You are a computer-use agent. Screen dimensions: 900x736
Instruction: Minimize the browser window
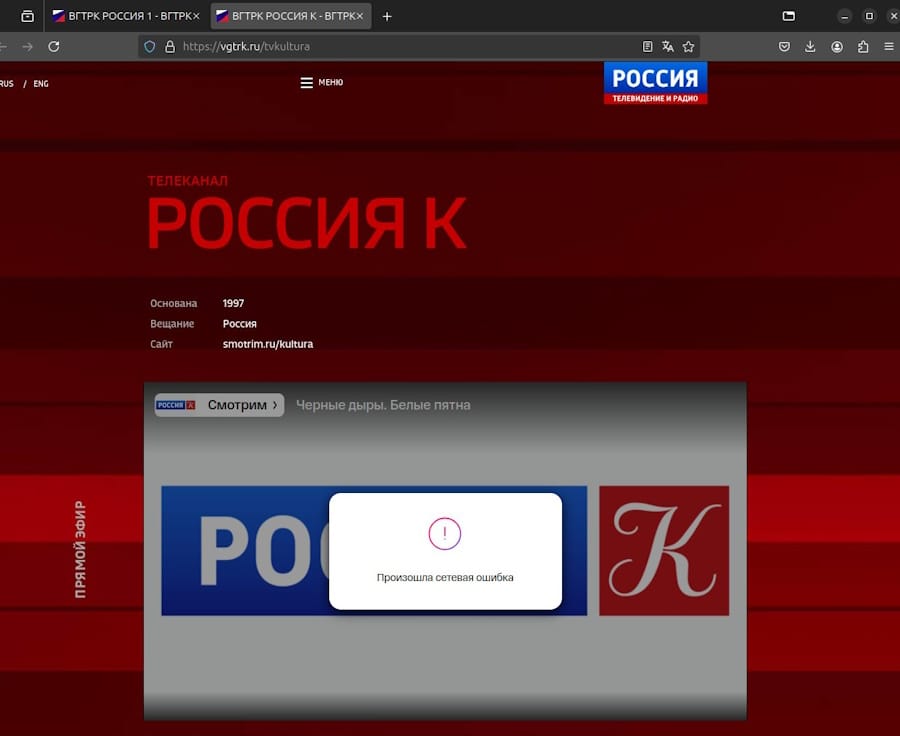point(844,16)
